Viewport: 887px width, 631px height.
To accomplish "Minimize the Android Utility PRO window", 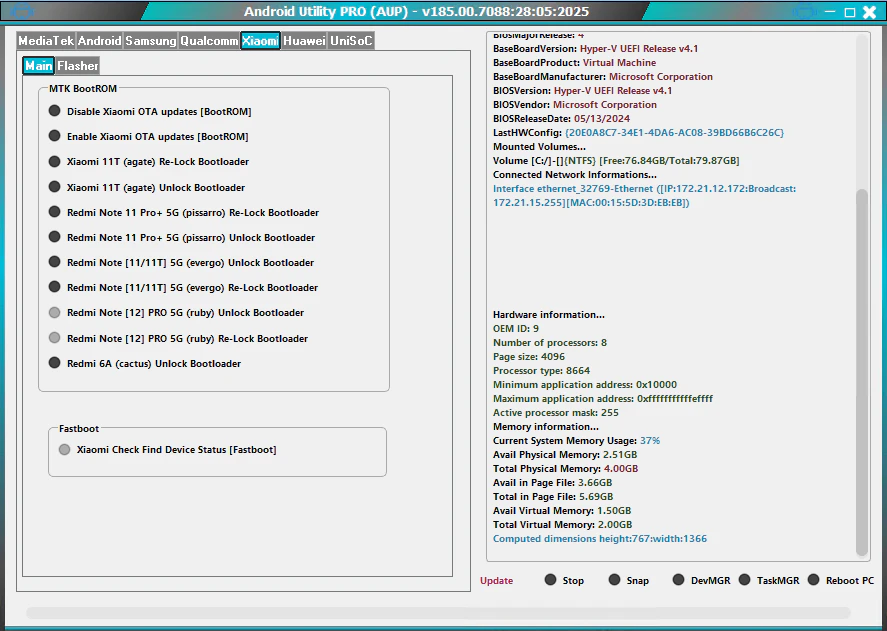I will coord(830,11).
